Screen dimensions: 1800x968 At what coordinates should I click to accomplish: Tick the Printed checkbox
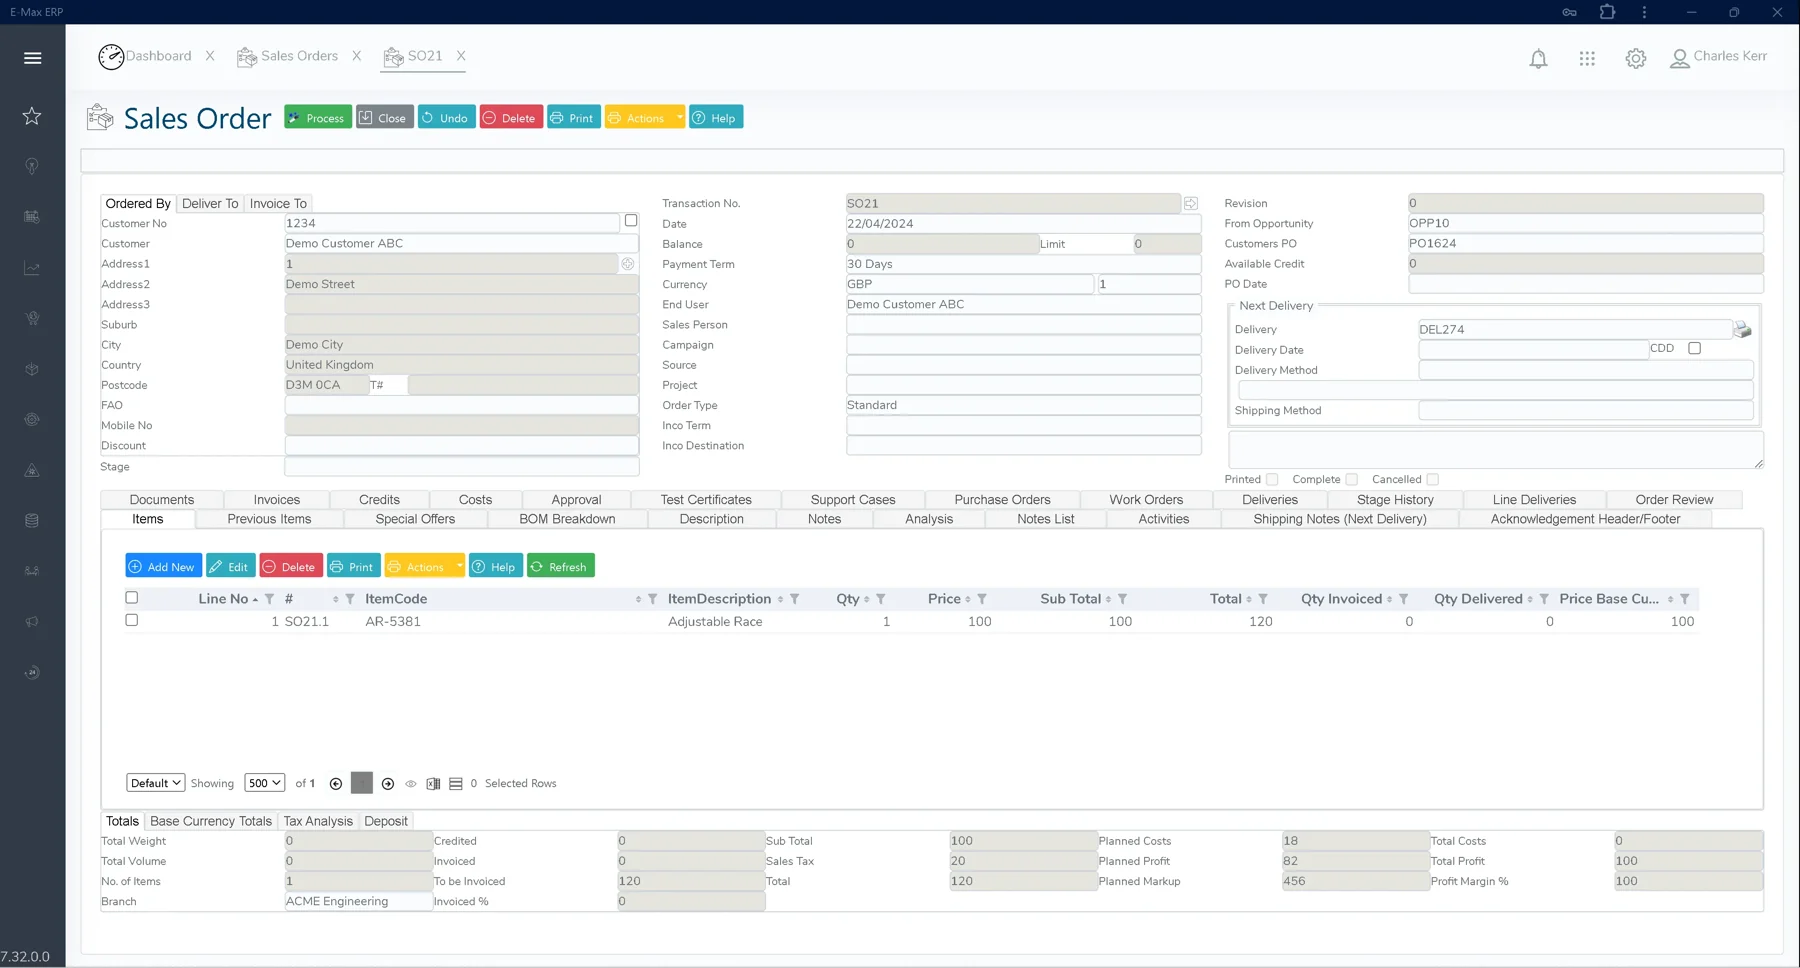(x=1272, y=479)
